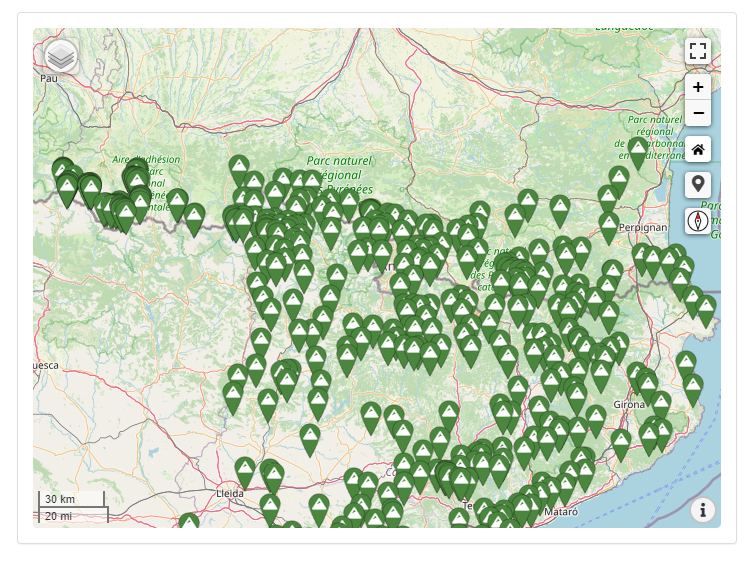Click the Parc naturel régional Pyrénées label
753x561 pixels.
339,174
